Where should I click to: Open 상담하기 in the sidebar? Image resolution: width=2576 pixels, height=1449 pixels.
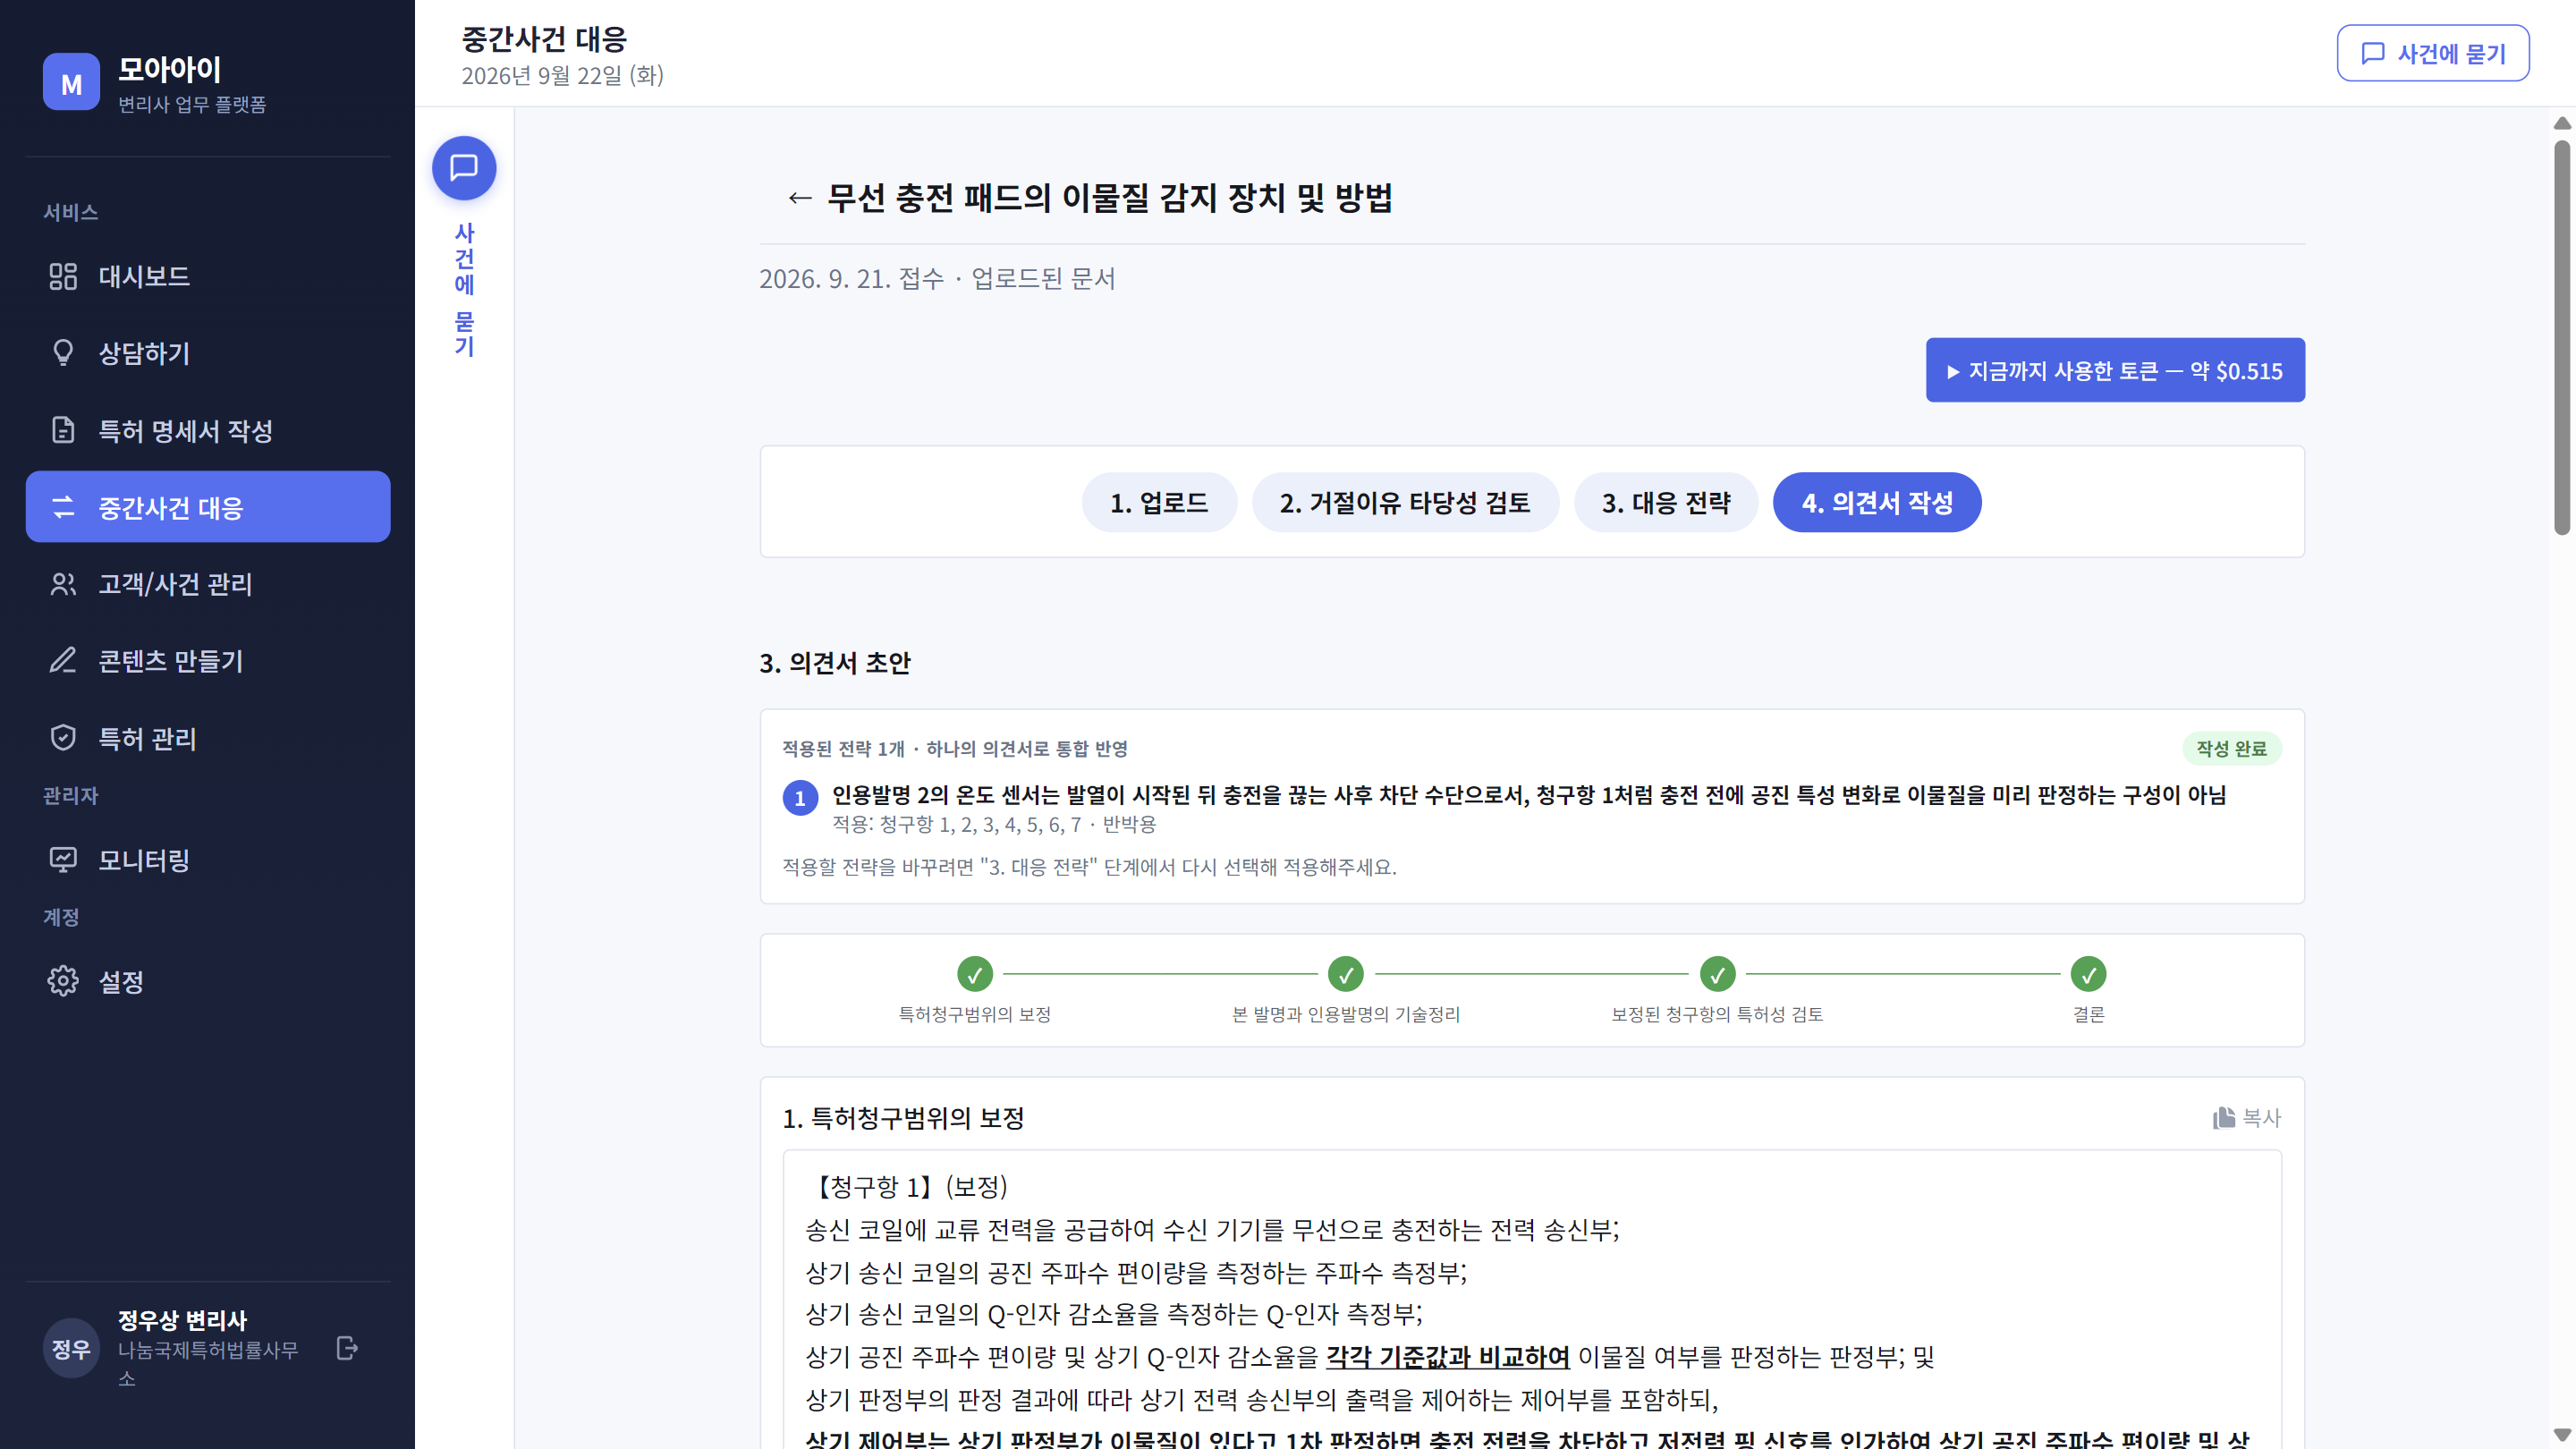click(x=208, y=353)
